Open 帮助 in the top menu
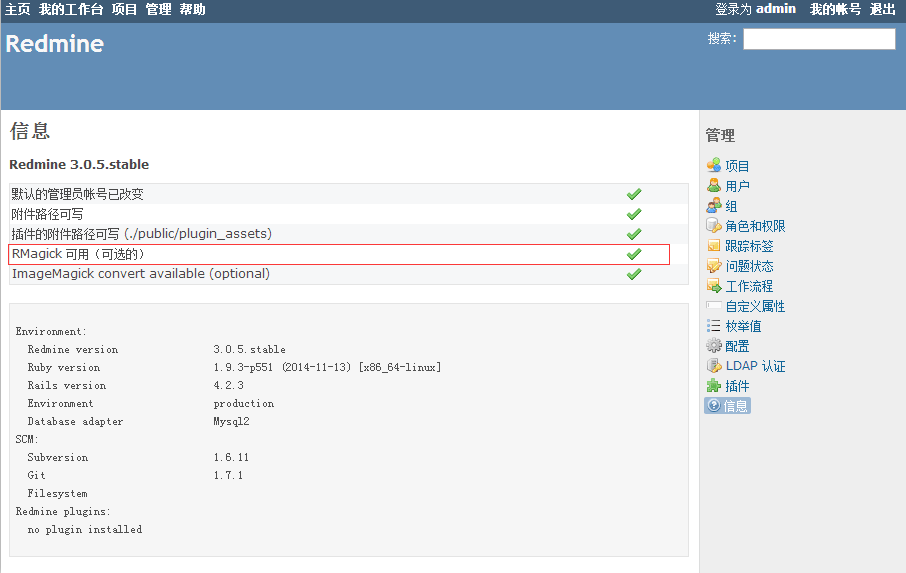 [192, 9]
